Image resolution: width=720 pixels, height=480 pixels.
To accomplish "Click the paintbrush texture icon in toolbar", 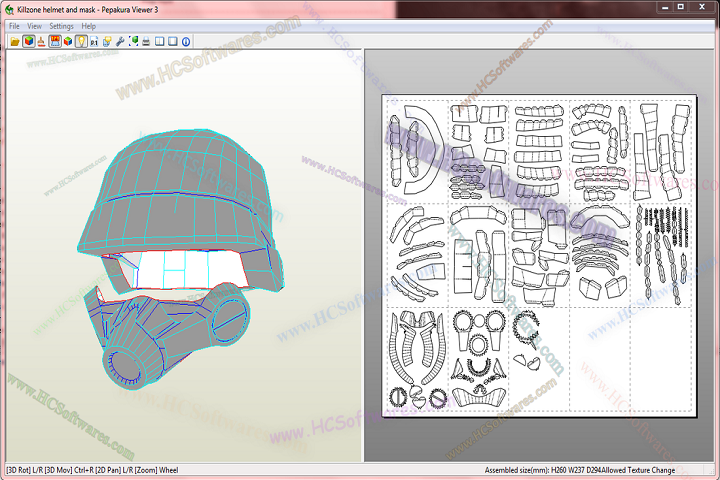I will pos(41,42).
